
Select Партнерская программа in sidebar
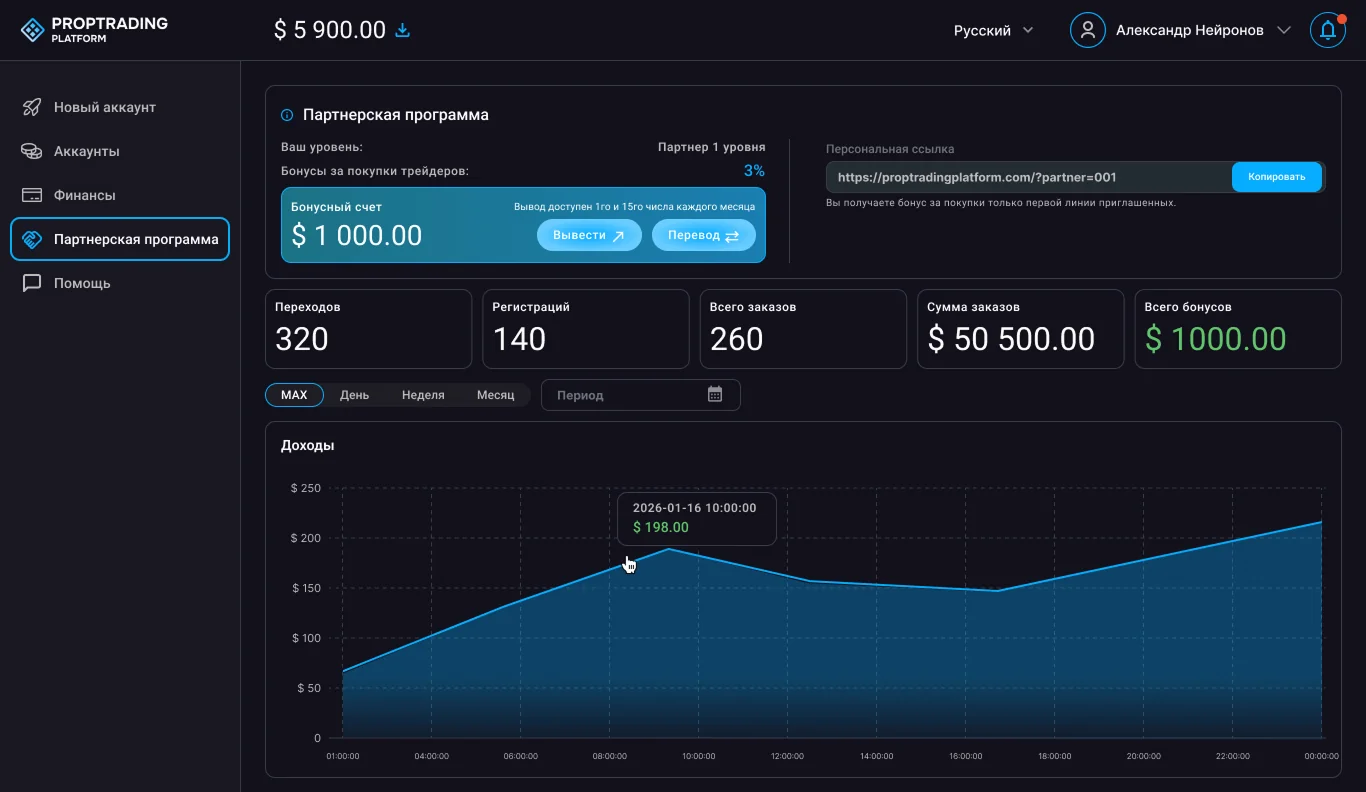[120, 239]
